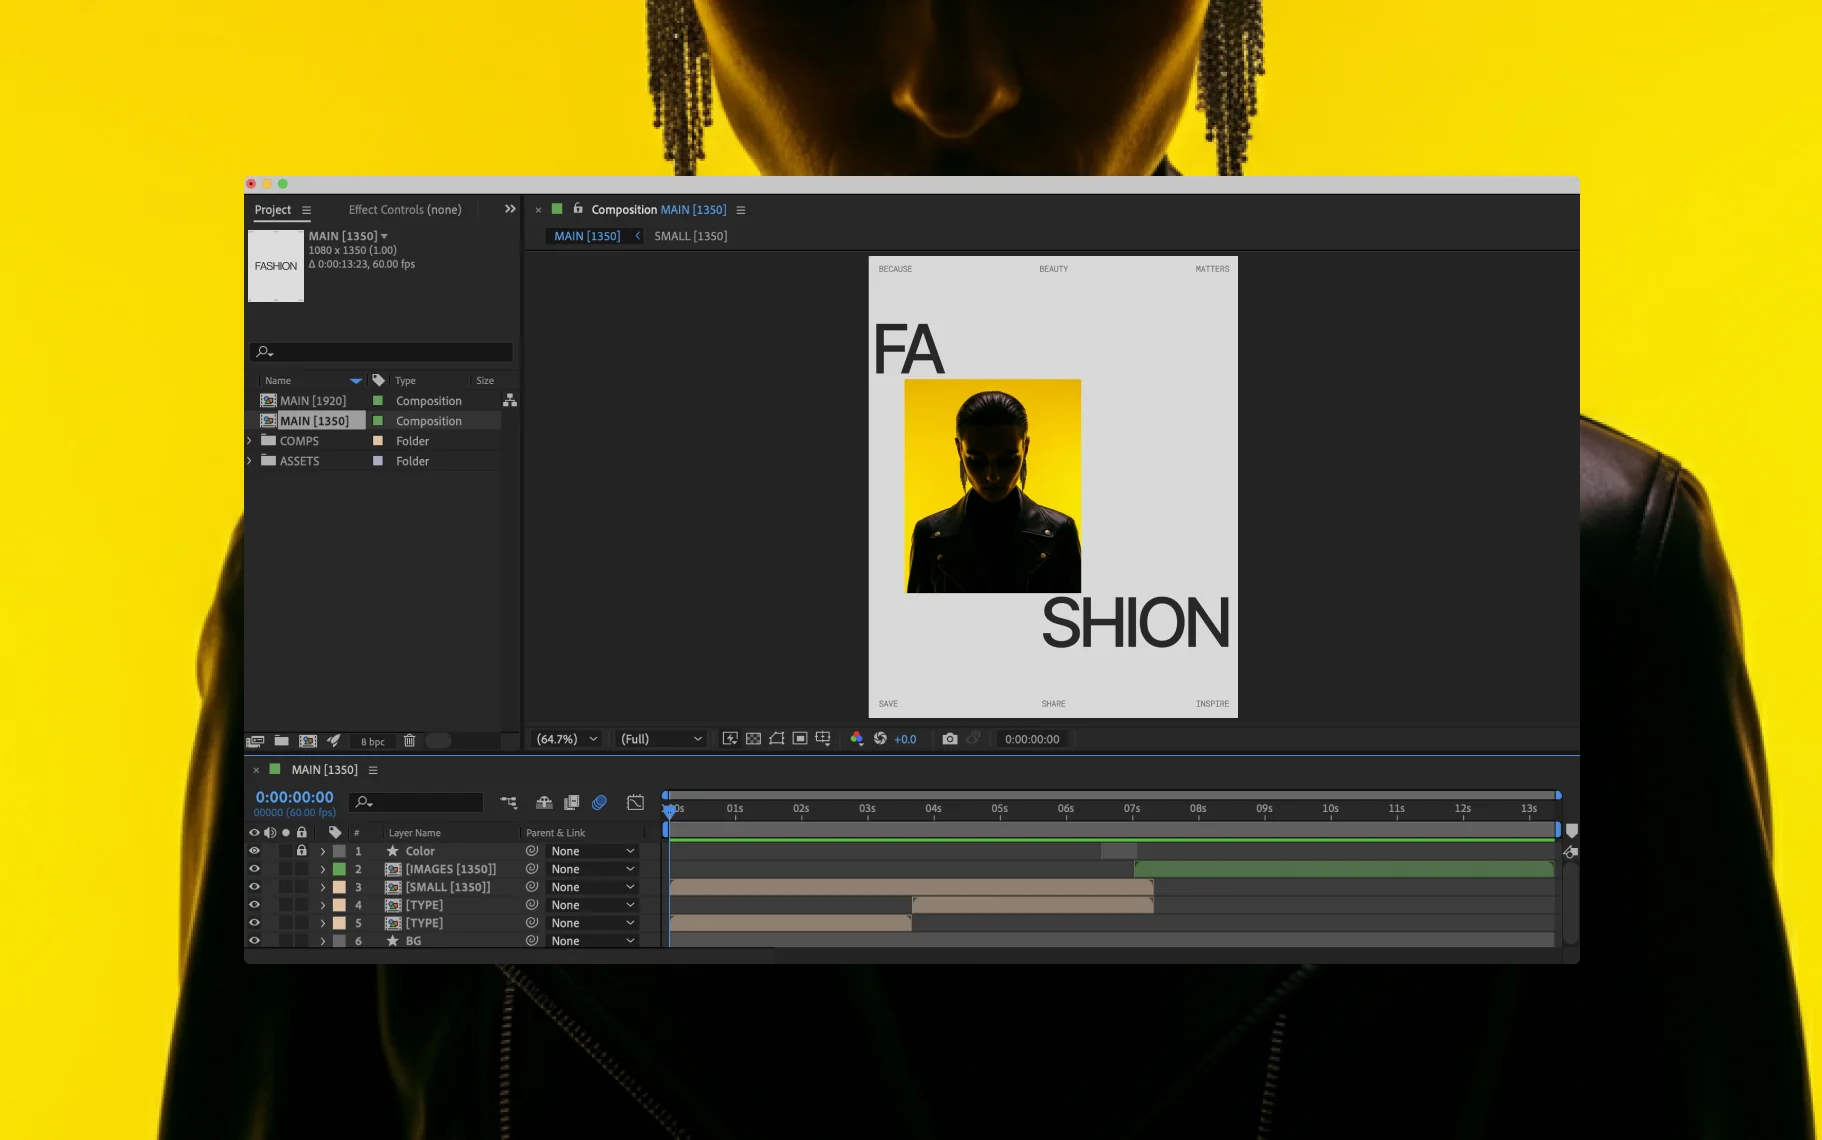The height and width of the screenshot is (1140, 1822).
Task: Click the composition mini-flowchart icon
Action: click(x=509, y=802)
